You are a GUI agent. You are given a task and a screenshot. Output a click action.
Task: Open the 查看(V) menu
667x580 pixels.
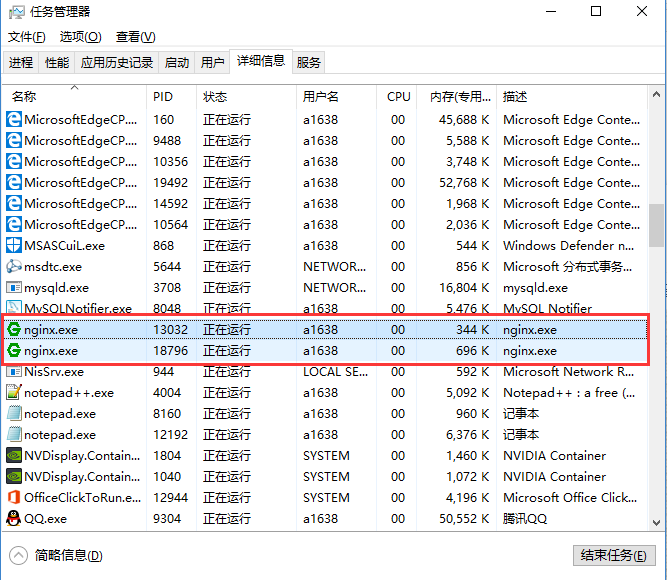[x=136, y=37]
